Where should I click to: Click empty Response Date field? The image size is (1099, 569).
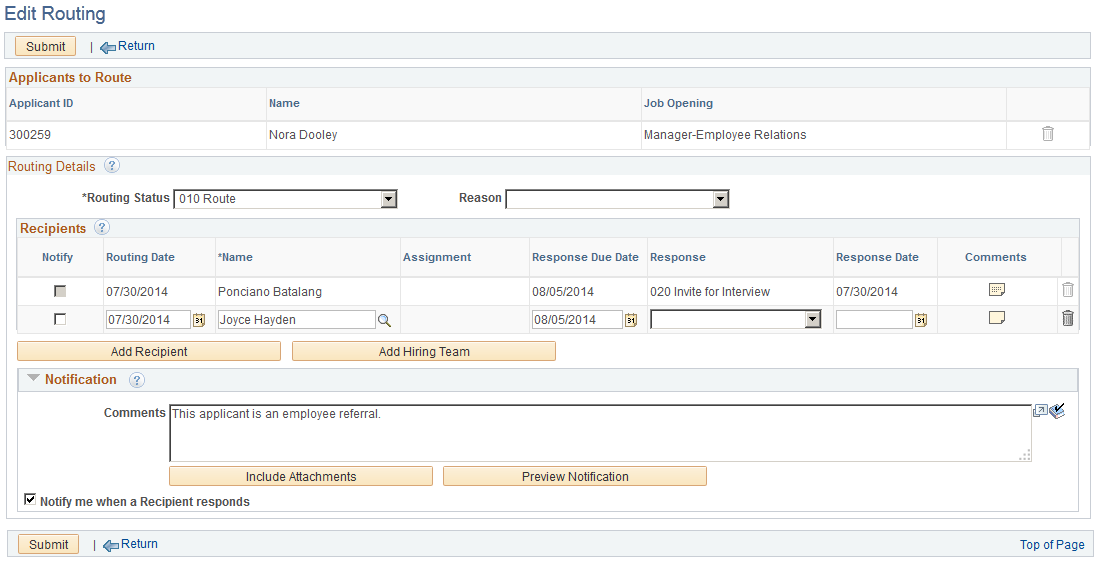pyautogui.click(x=874, y=320)
